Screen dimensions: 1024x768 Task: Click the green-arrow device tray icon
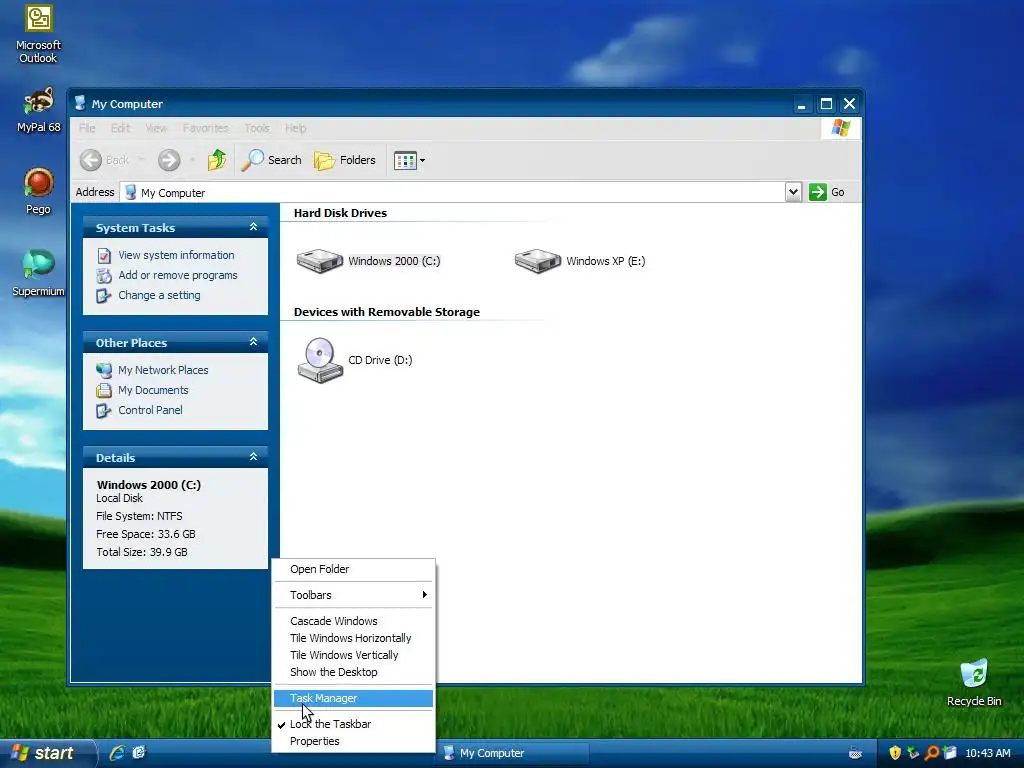(x=914, y=753)
